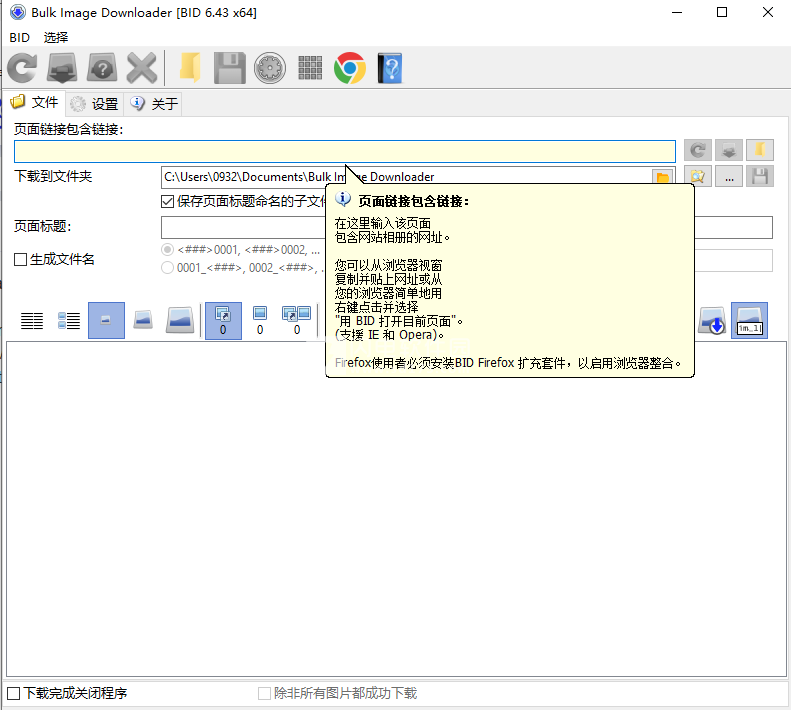This screenshot has height=710, width=791.
Task: Click orange browse folder icon in path field
Action: (663, 177)
